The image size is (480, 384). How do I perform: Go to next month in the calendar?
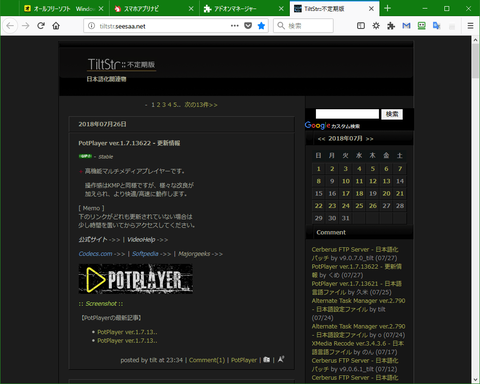tap(369, 139)
